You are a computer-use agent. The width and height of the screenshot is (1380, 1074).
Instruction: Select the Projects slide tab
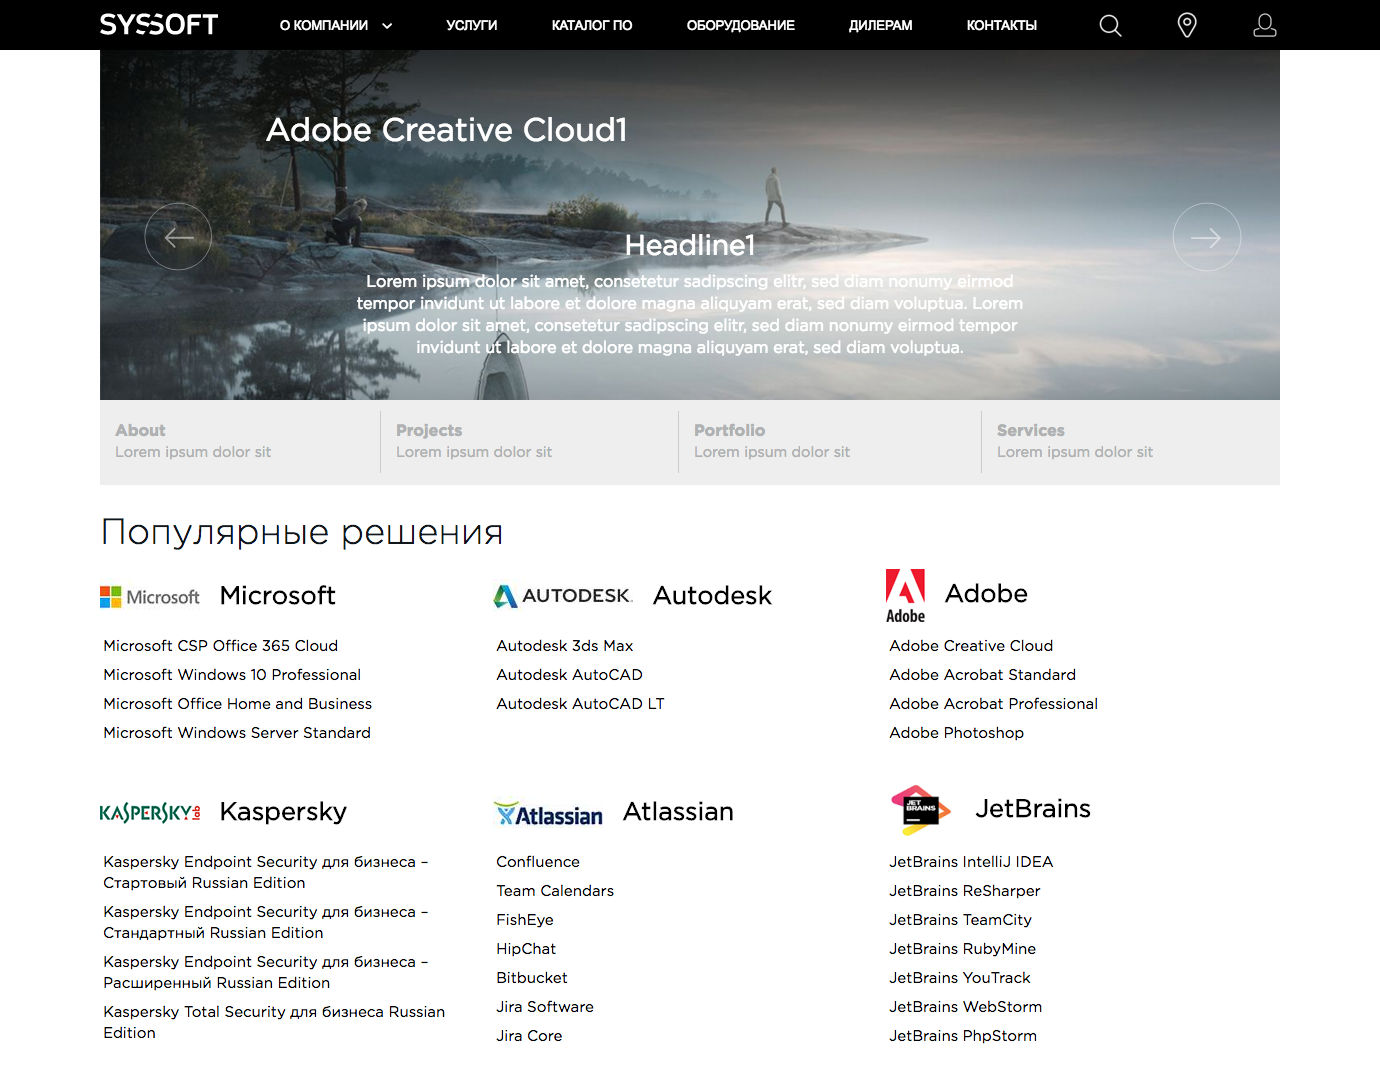point(529,441)
